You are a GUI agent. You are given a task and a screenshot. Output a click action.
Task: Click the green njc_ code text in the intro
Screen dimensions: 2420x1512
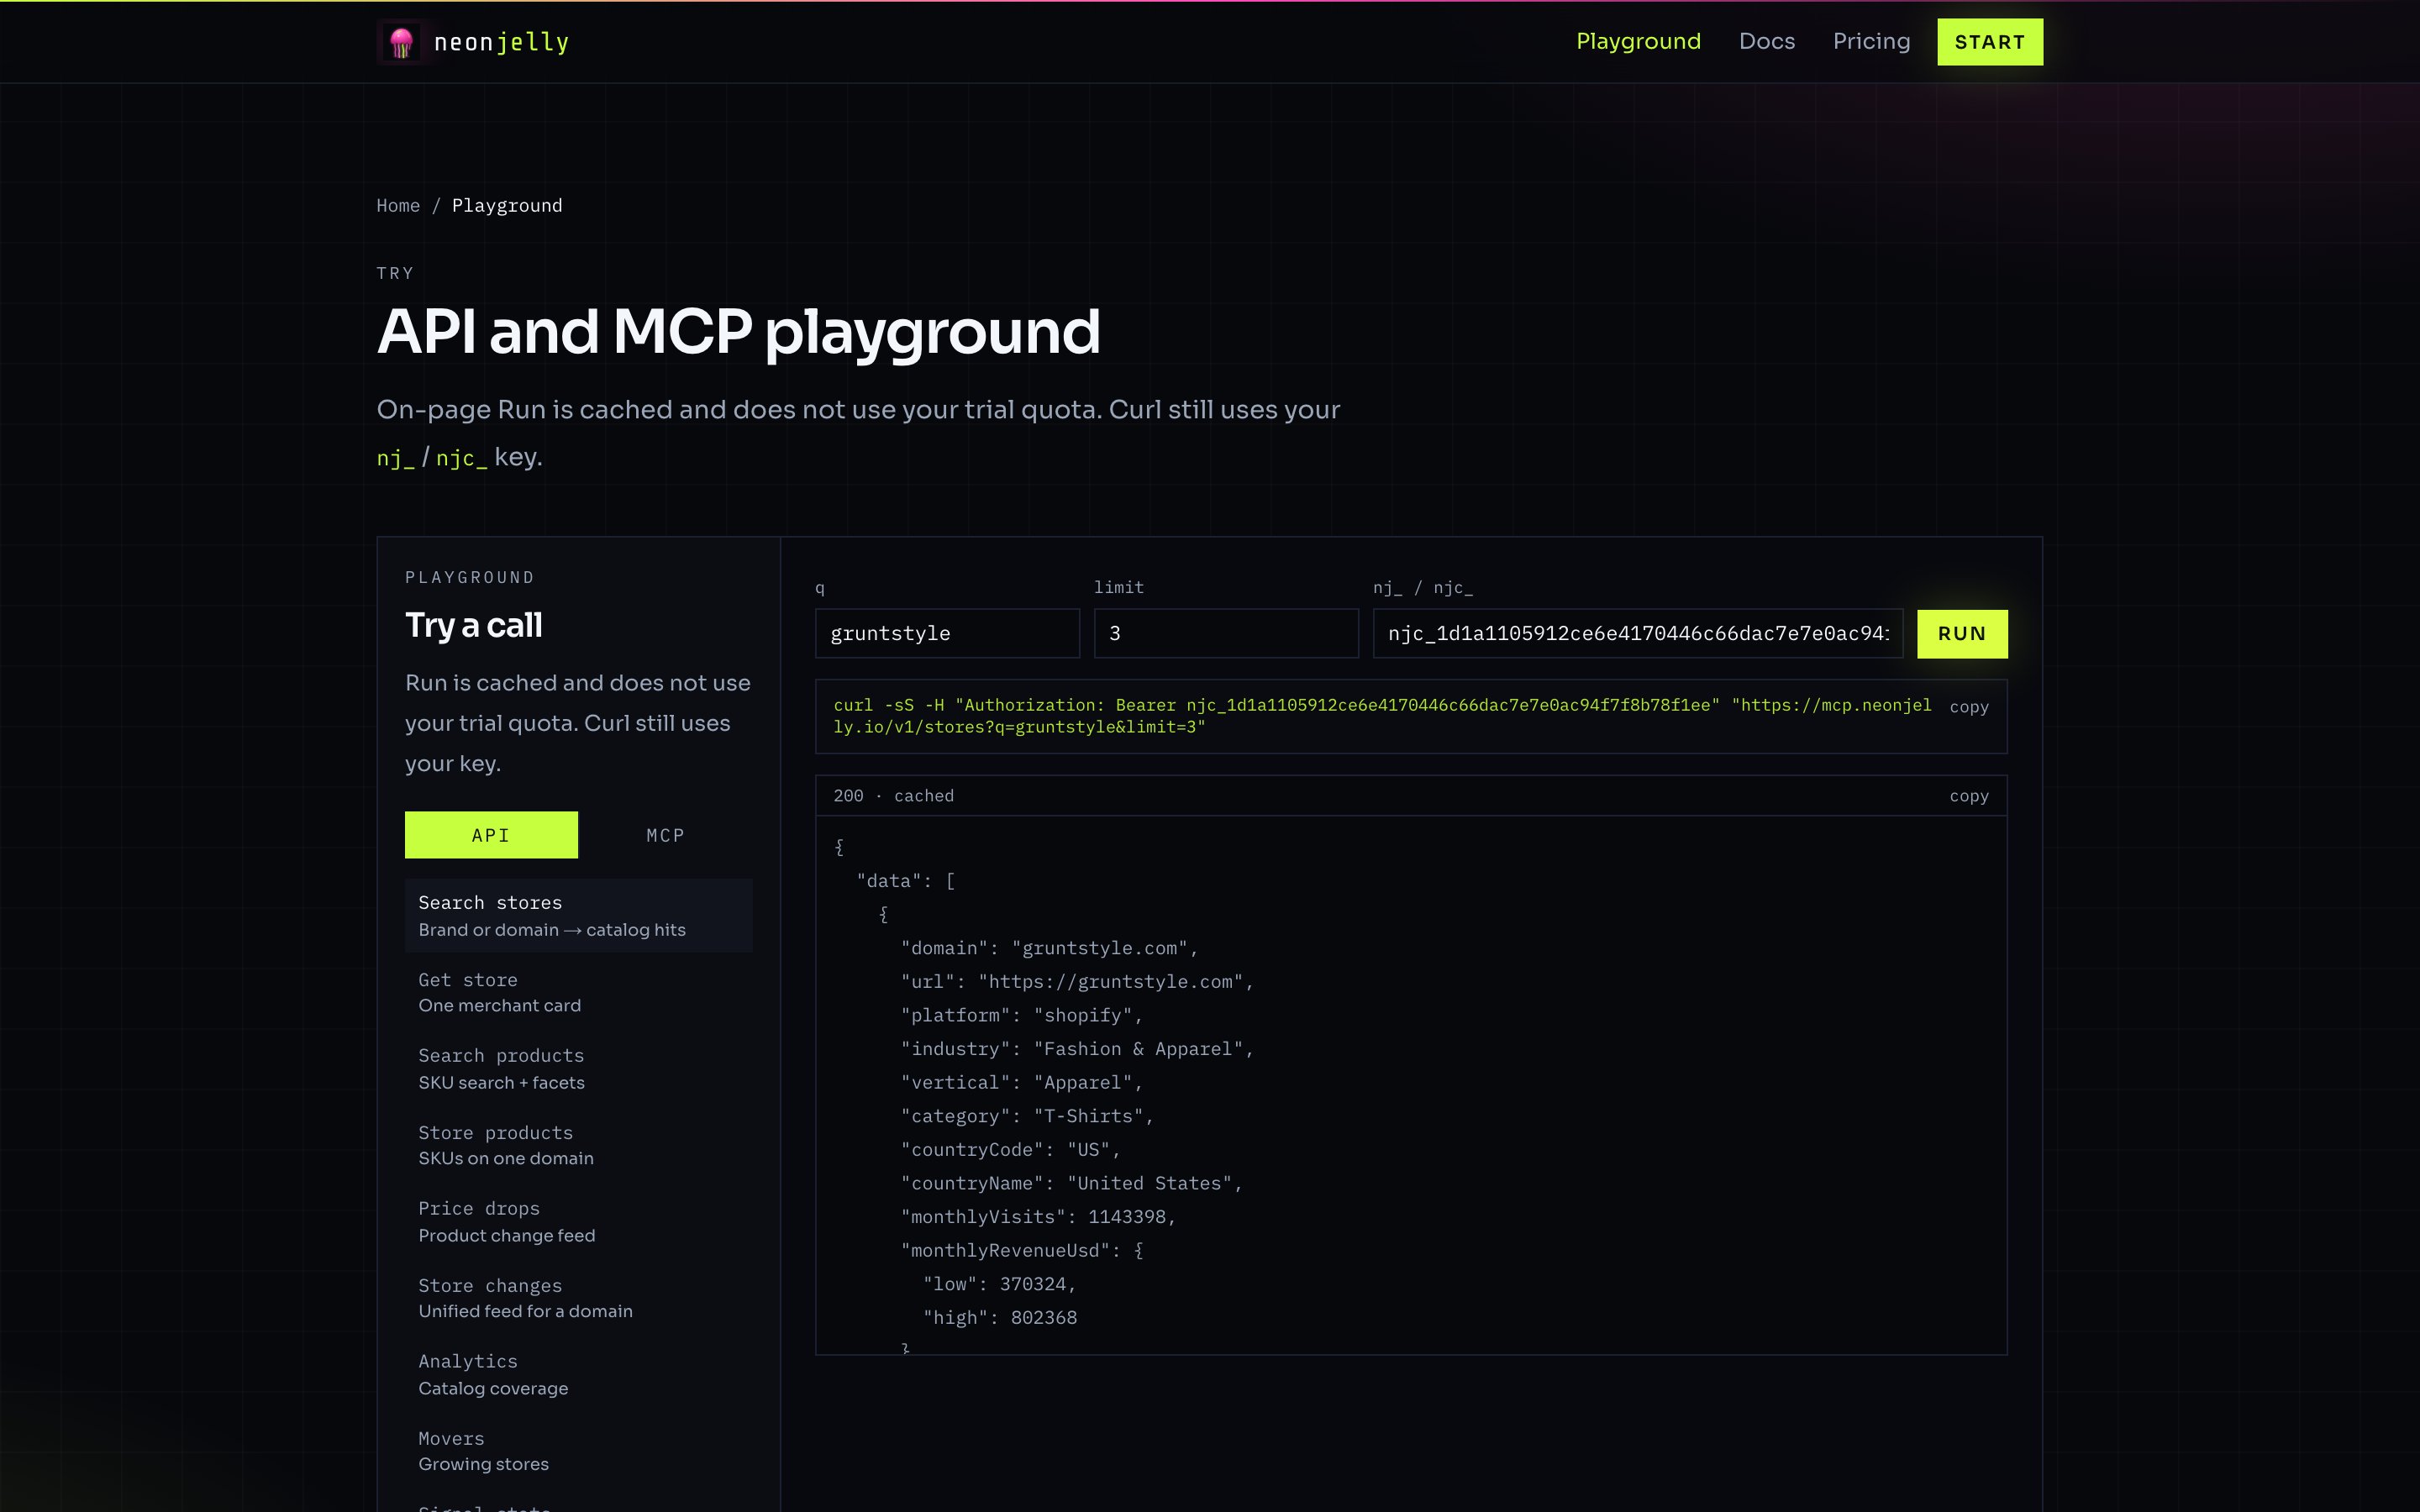pos(461,458)
